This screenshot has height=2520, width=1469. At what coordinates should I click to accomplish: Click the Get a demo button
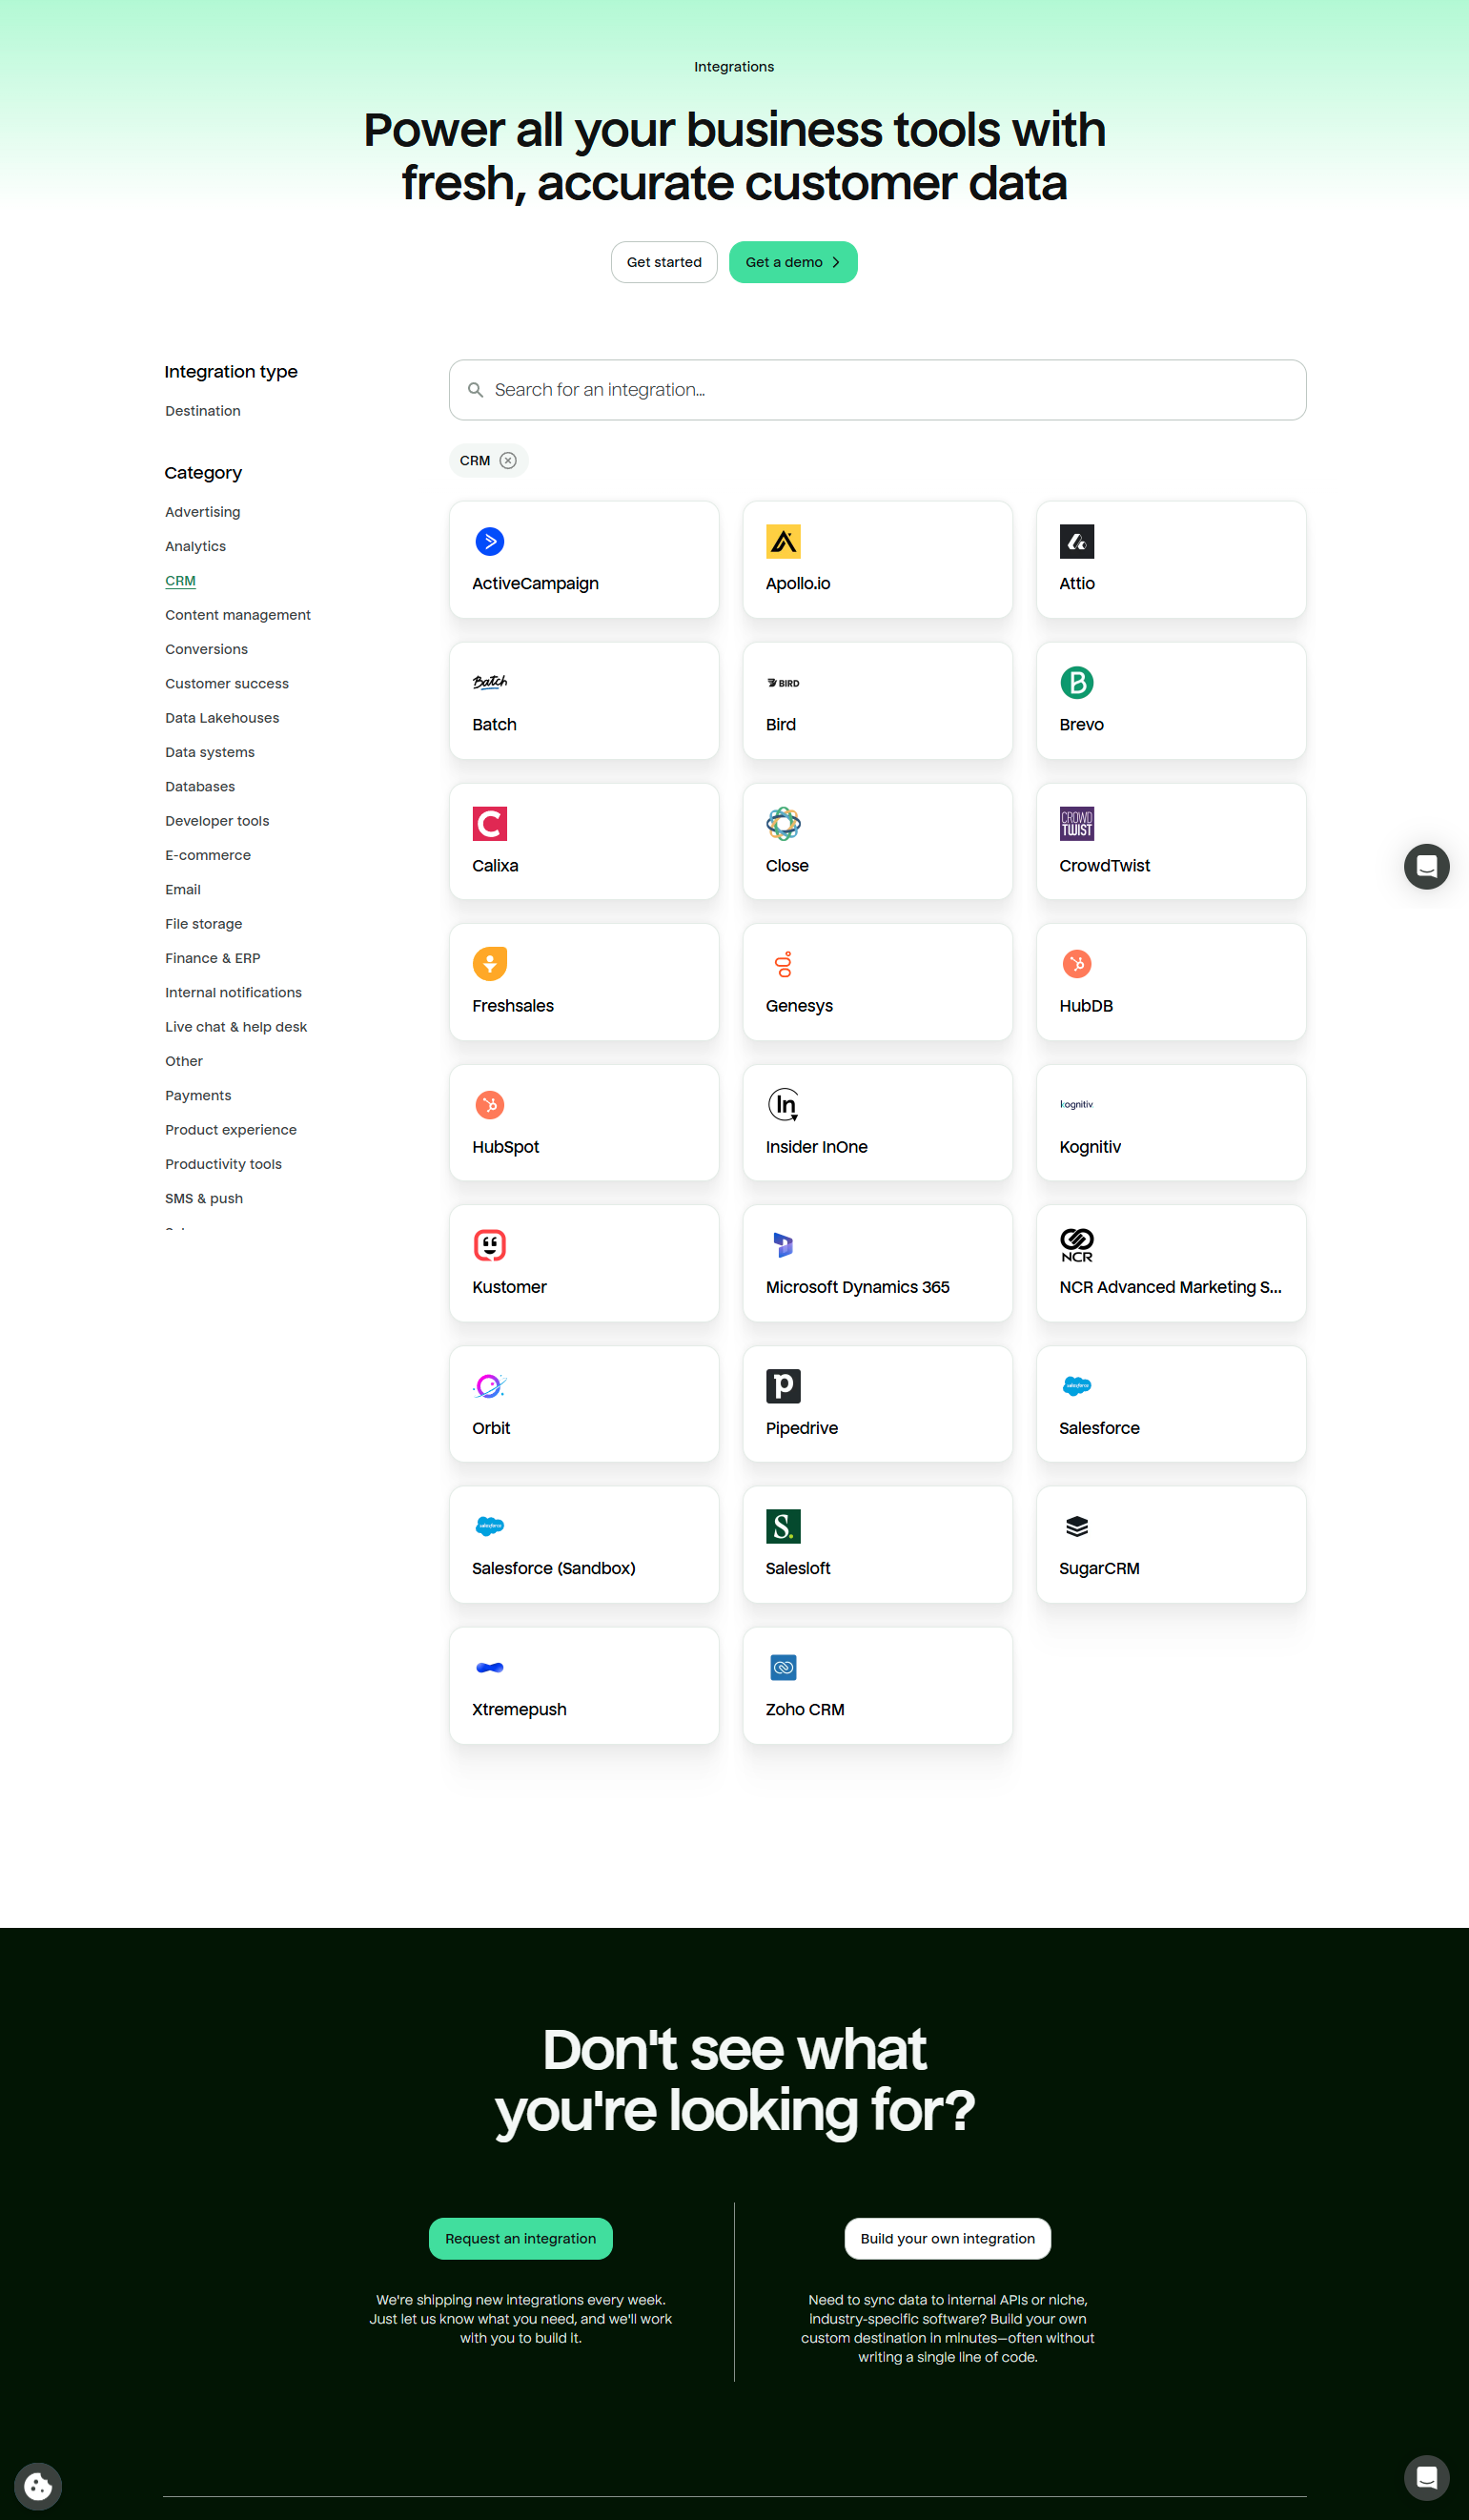tap(793, 262)
